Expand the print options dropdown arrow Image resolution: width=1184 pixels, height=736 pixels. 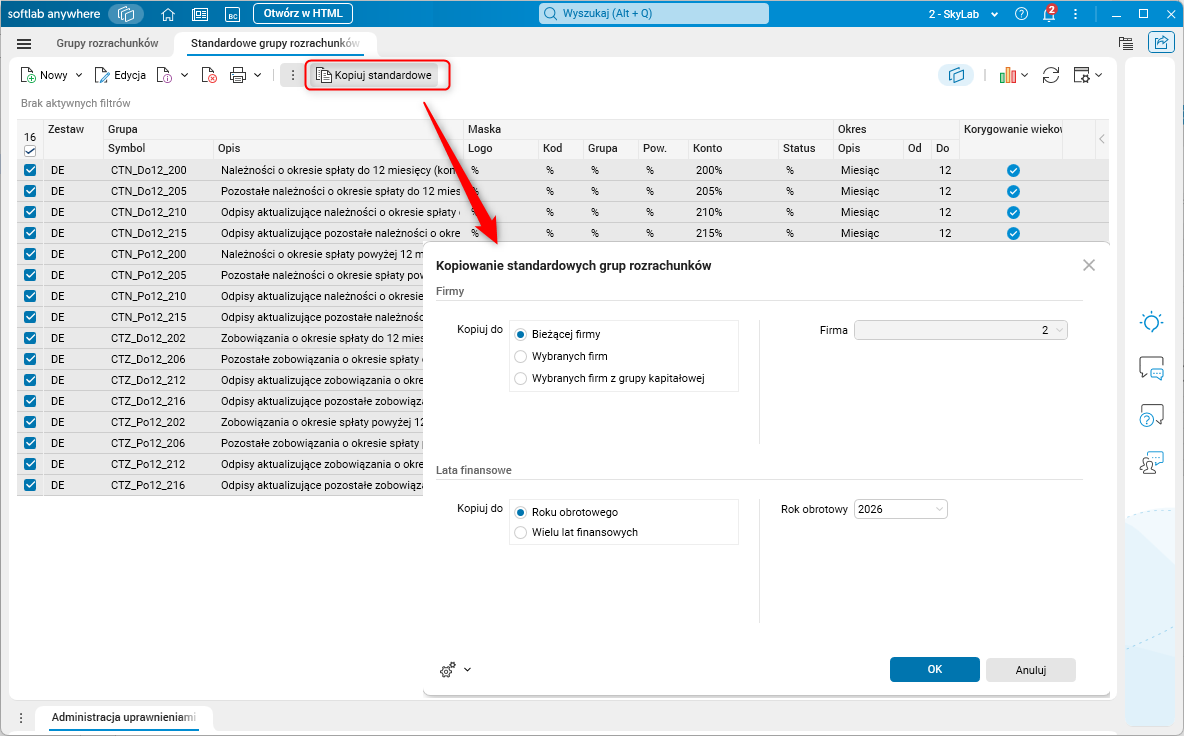point(257,75)
